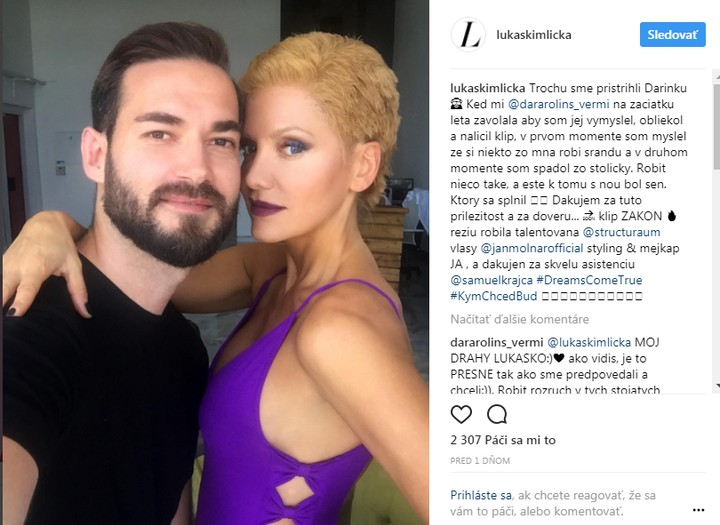Open the @samuelkrajca mention

pos(491,280)
